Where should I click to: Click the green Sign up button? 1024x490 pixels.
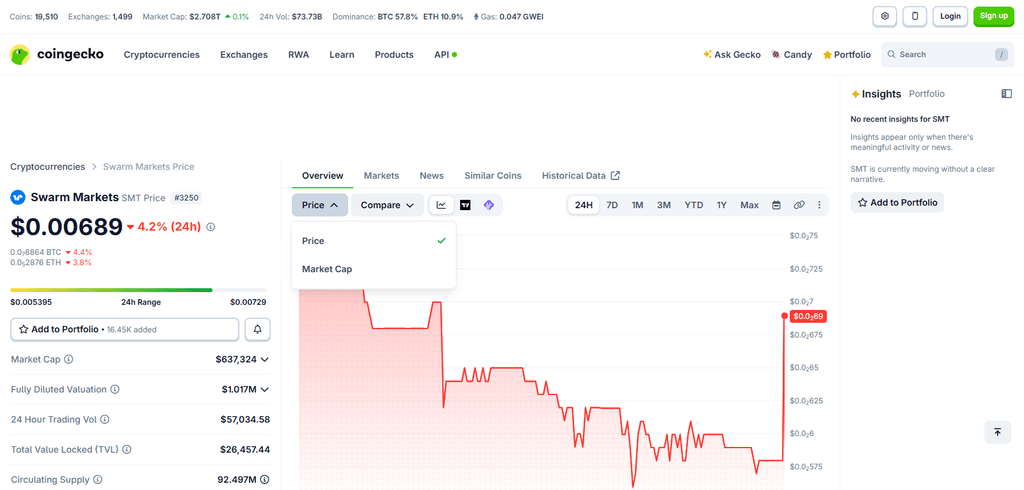pyautogui.click(x=993, y=16)
